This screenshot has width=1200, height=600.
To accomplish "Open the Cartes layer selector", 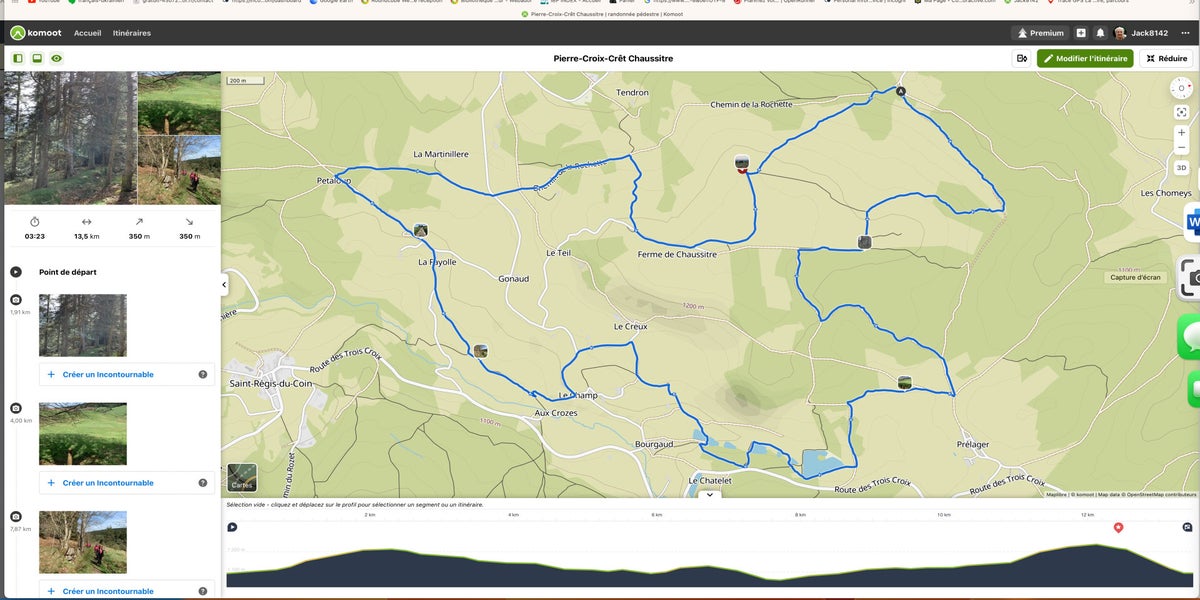I will click(x=242, y=477).
